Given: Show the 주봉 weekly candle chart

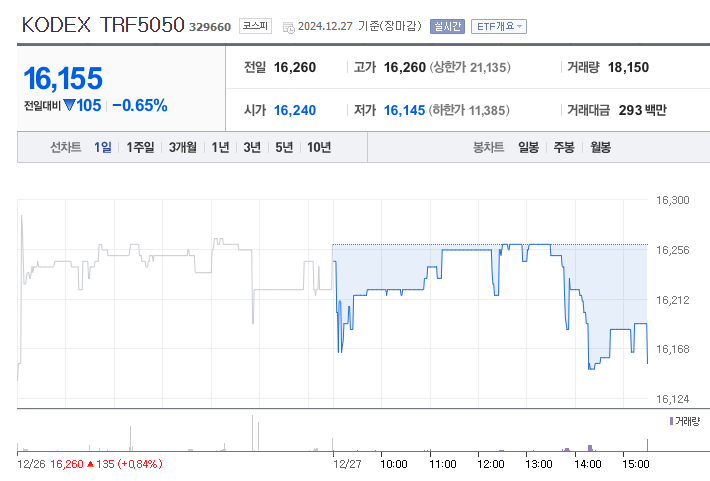Looking at the screenshot, I should (564, 147).
